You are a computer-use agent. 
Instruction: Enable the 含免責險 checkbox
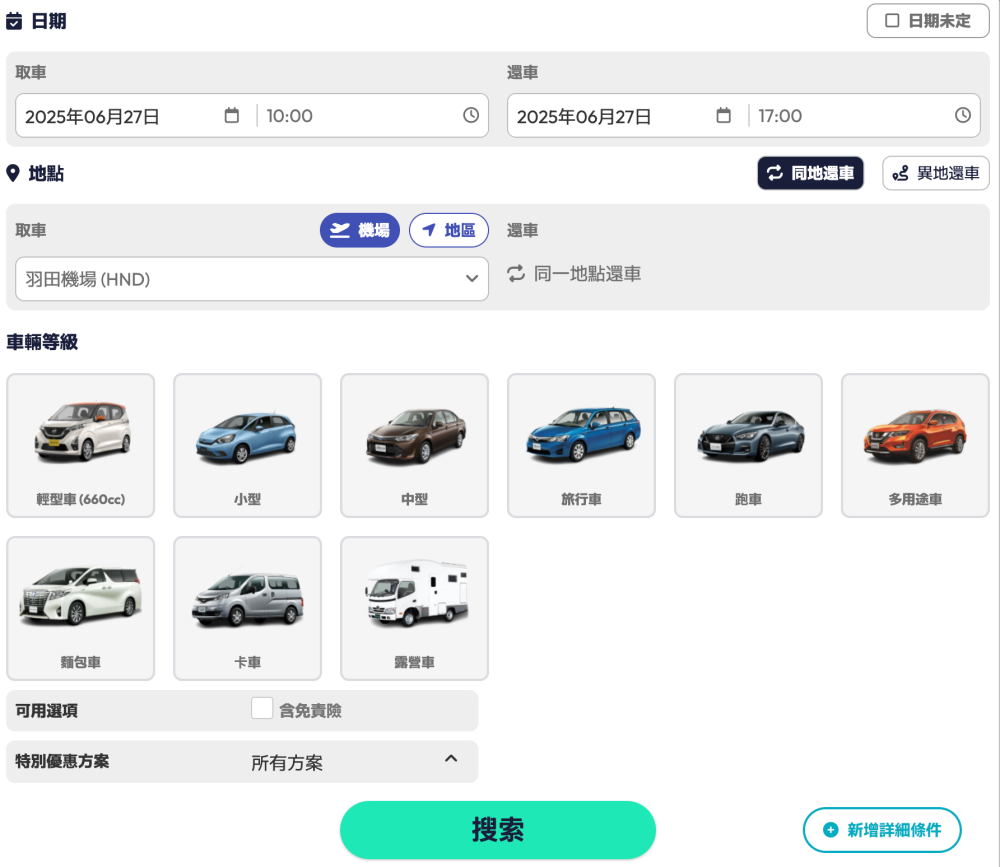261,708
